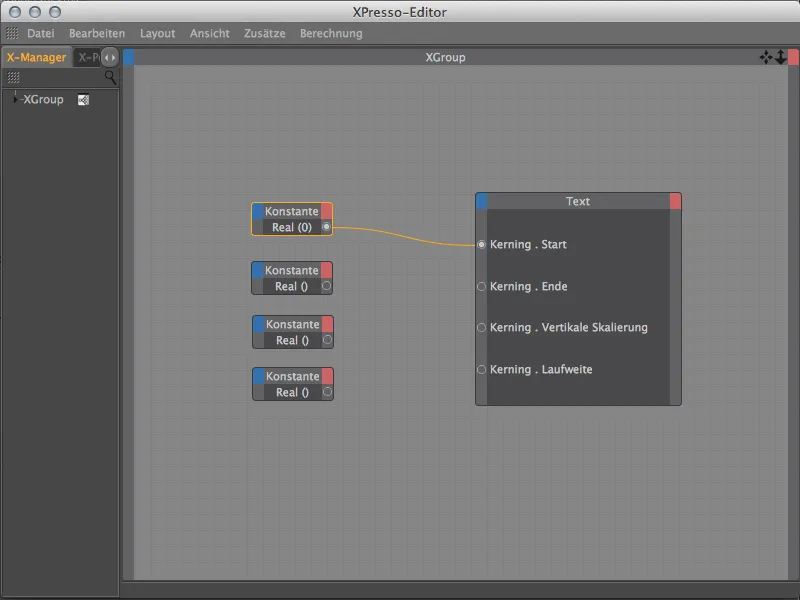Click output port of third Konstante node
This screenshot has height=600, width=800.
click(328, 340)
